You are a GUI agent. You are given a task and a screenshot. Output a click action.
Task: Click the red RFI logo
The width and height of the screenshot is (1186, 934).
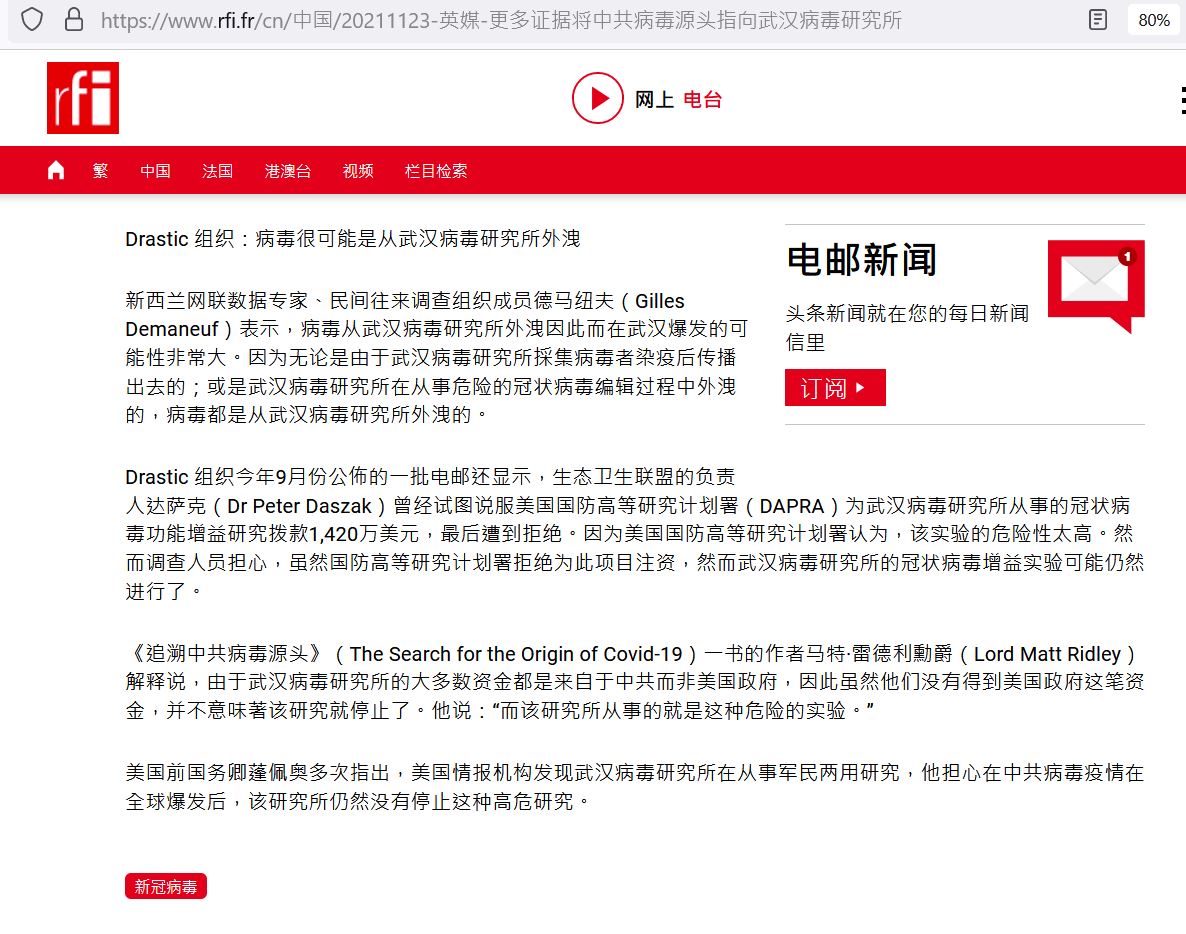click(x=83, y=98)
